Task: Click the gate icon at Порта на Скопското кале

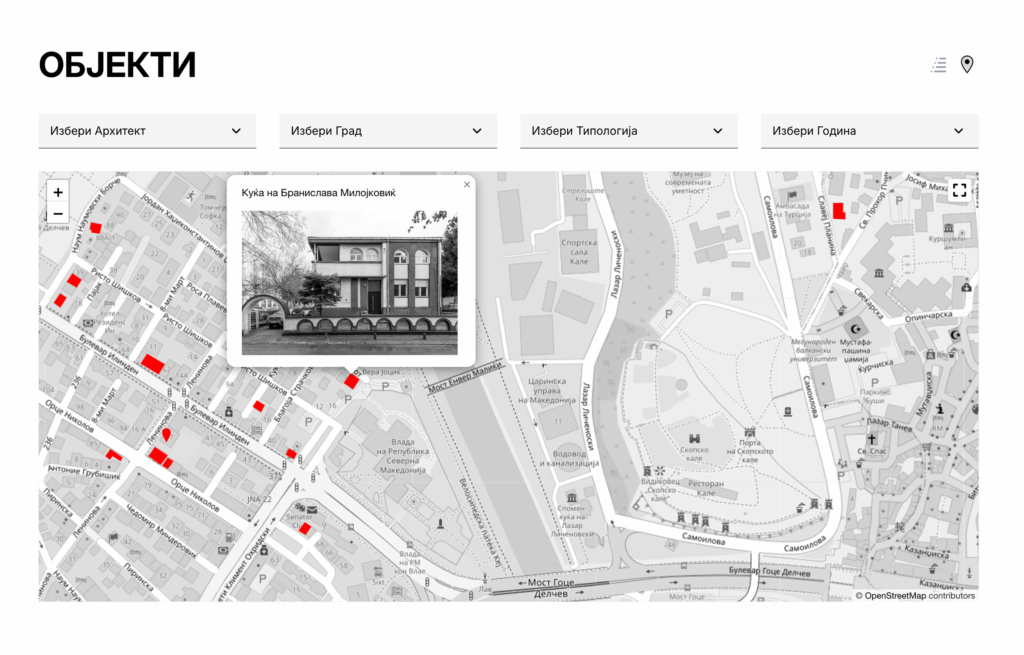Action: [x=750, y=432]
